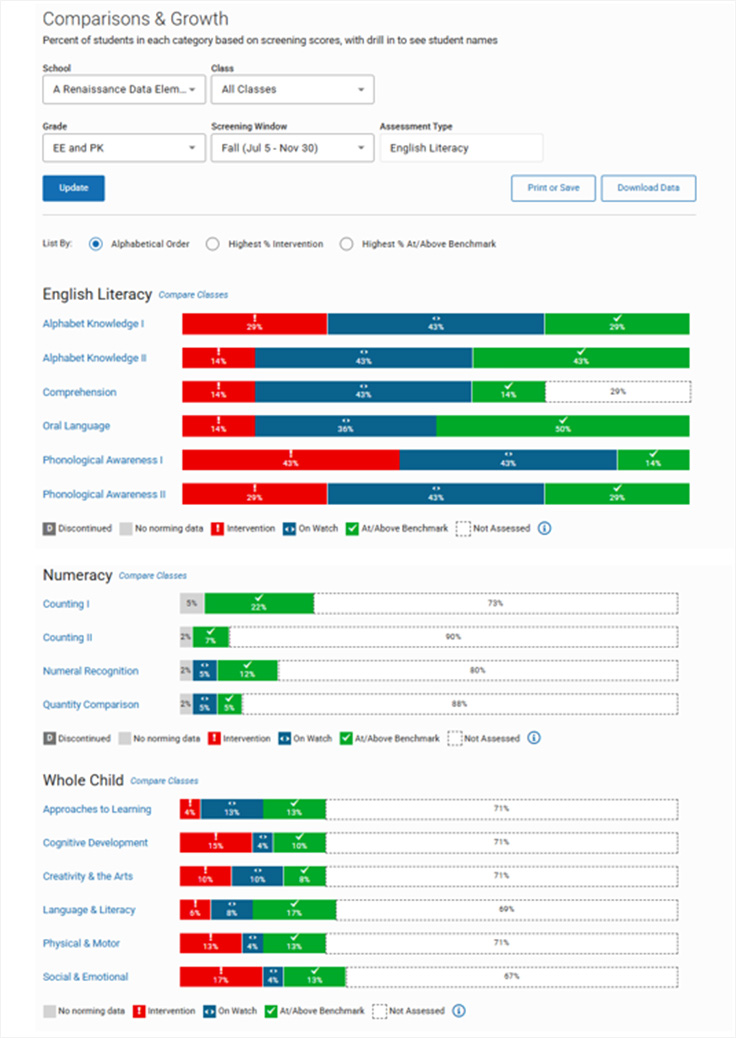Click the At/Above Benchmark checkmark in Numeracy legend
The width and height of the screenshot is (736, 1038).
coord(346,738)
